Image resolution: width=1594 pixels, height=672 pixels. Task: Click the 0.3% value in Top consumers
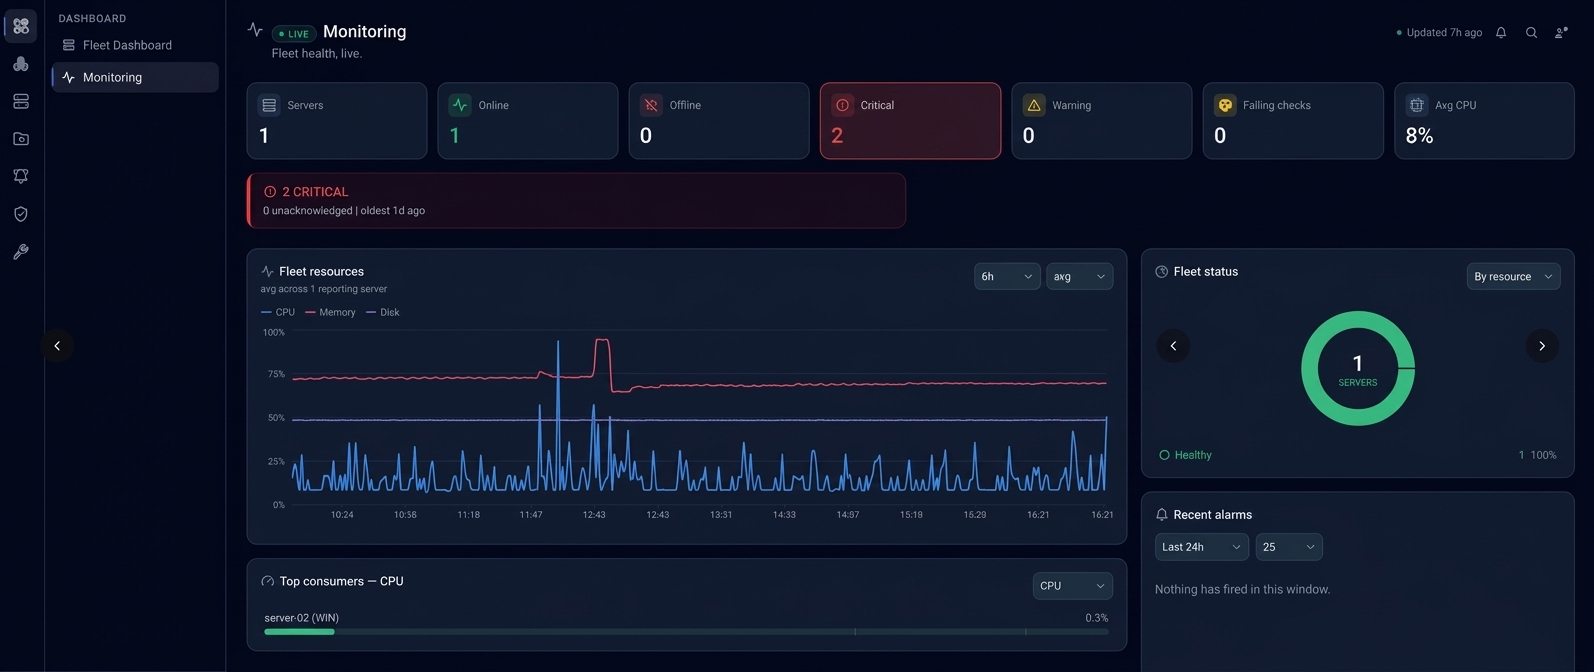pyautogui.click(x=1097, y=618)
